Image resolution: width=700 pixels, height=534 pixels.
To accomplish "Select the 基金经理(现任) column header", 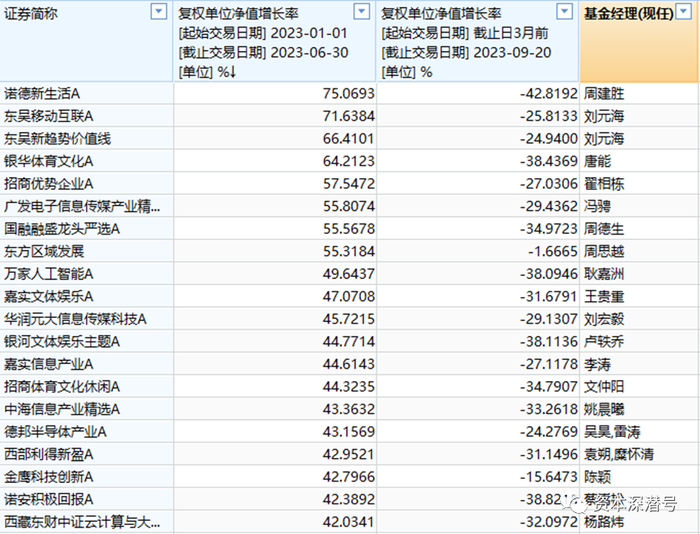I will (x=639, y=42).
